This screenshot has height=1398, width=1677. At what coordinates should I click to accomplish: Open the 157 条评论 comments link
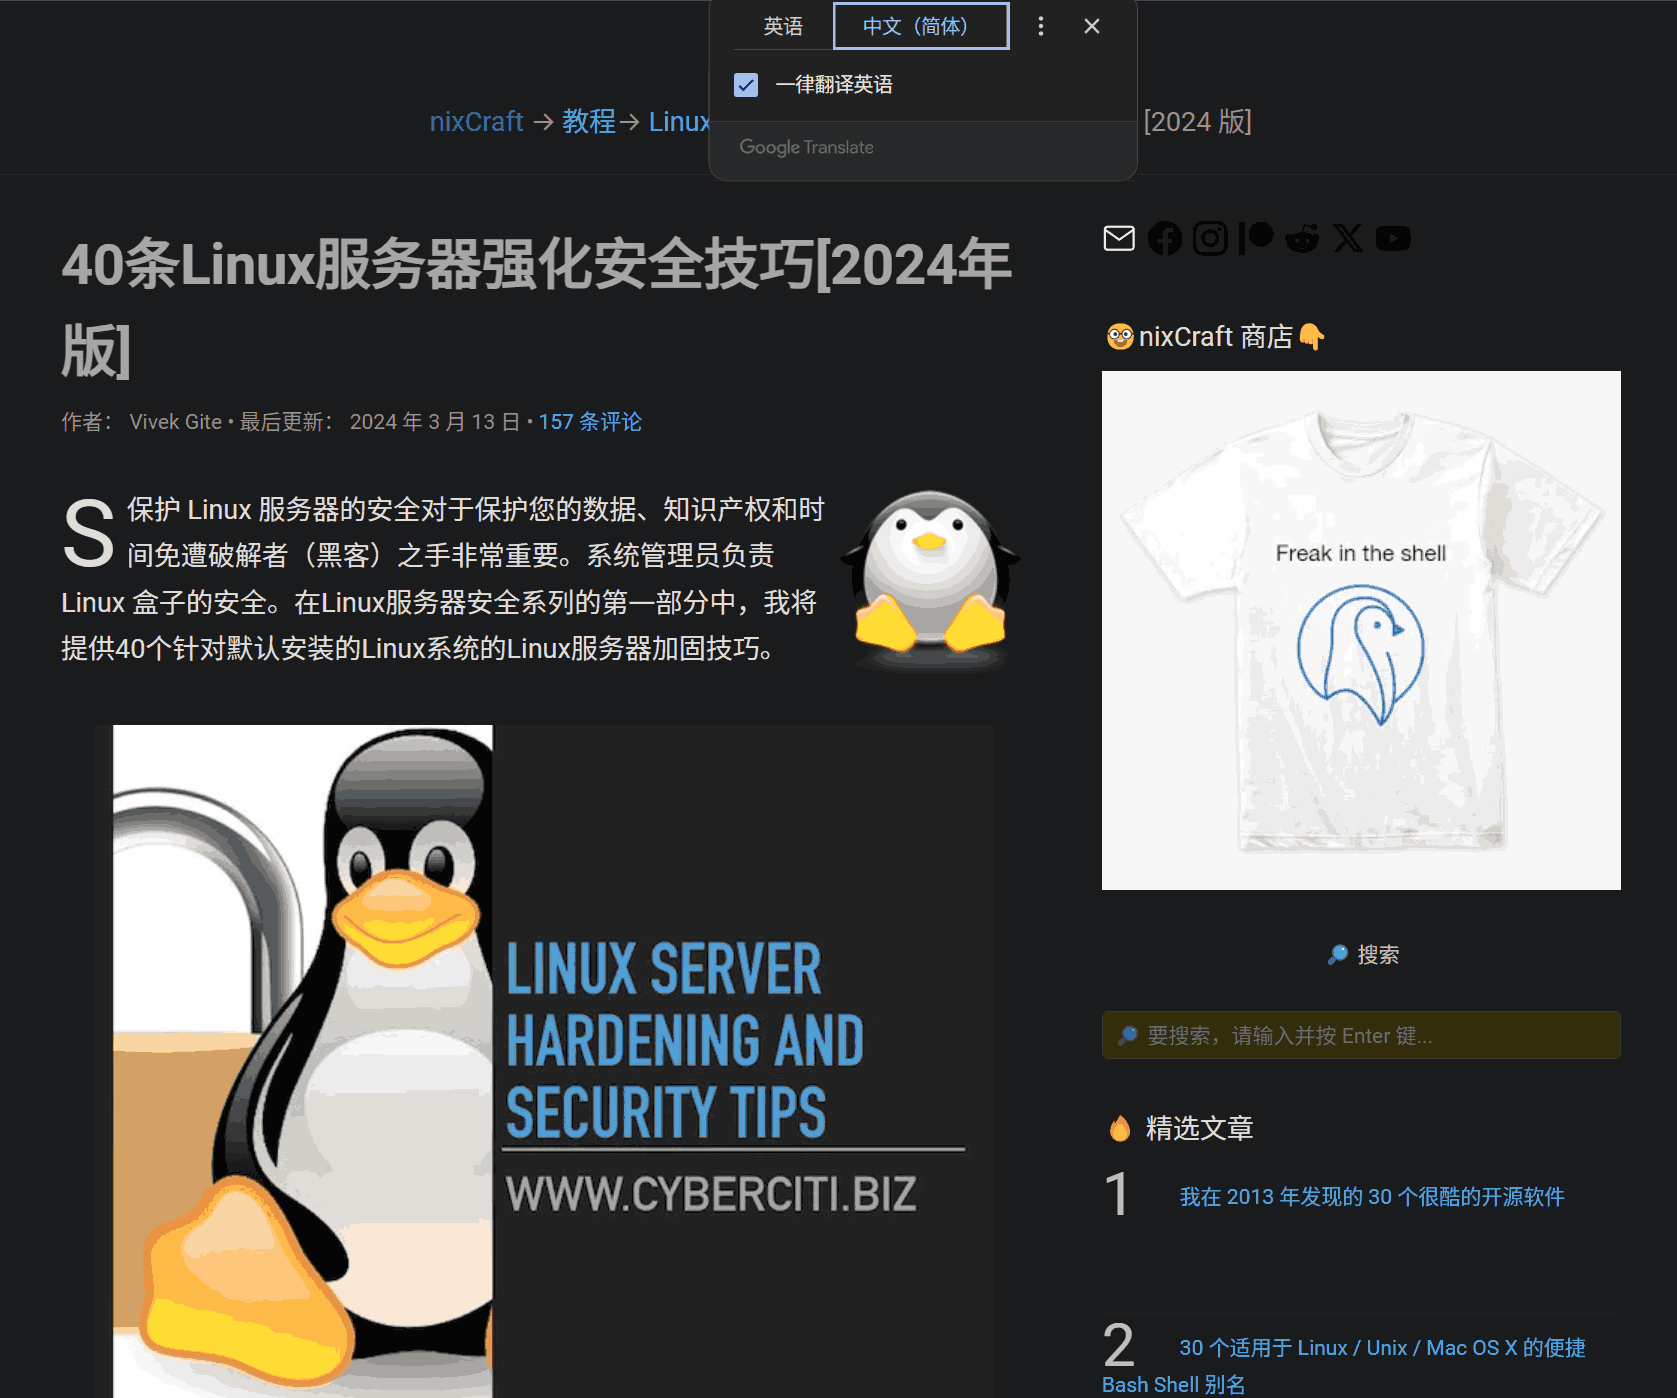590,422
